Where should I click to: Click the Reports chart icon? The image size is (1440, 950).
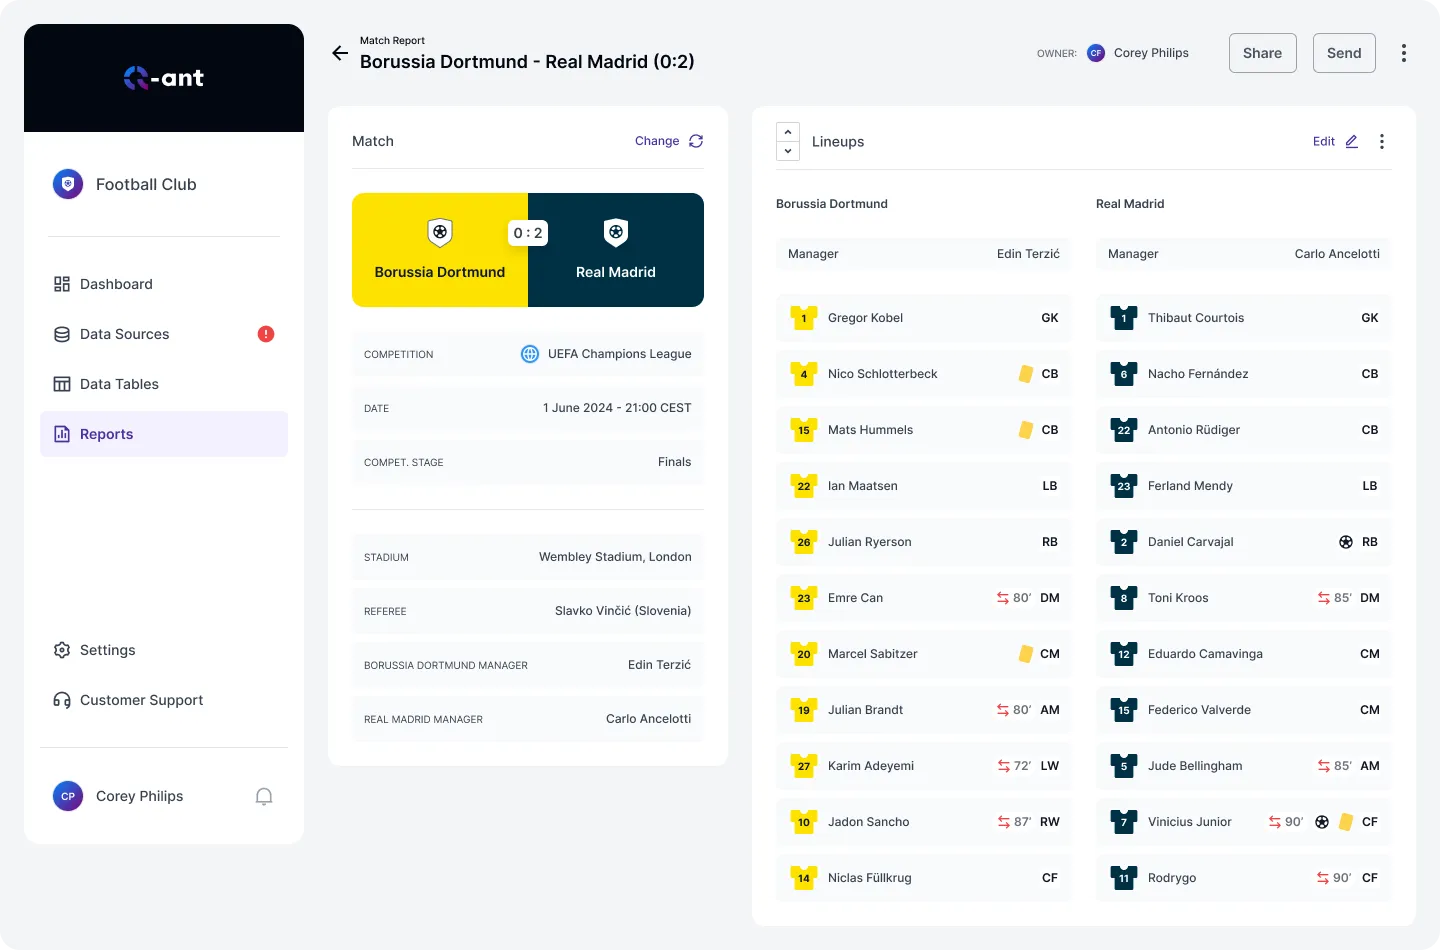coord(62,434)
